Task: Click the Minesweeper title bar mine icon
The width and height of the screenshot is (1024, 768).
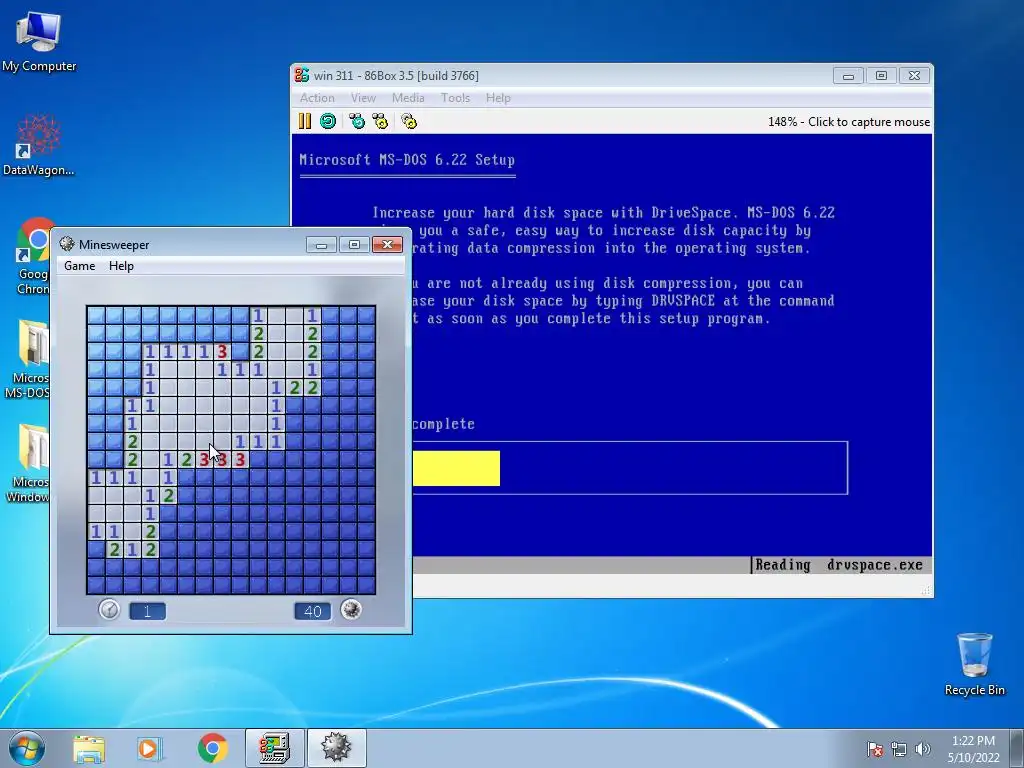Action: click(x=67, y=244)
